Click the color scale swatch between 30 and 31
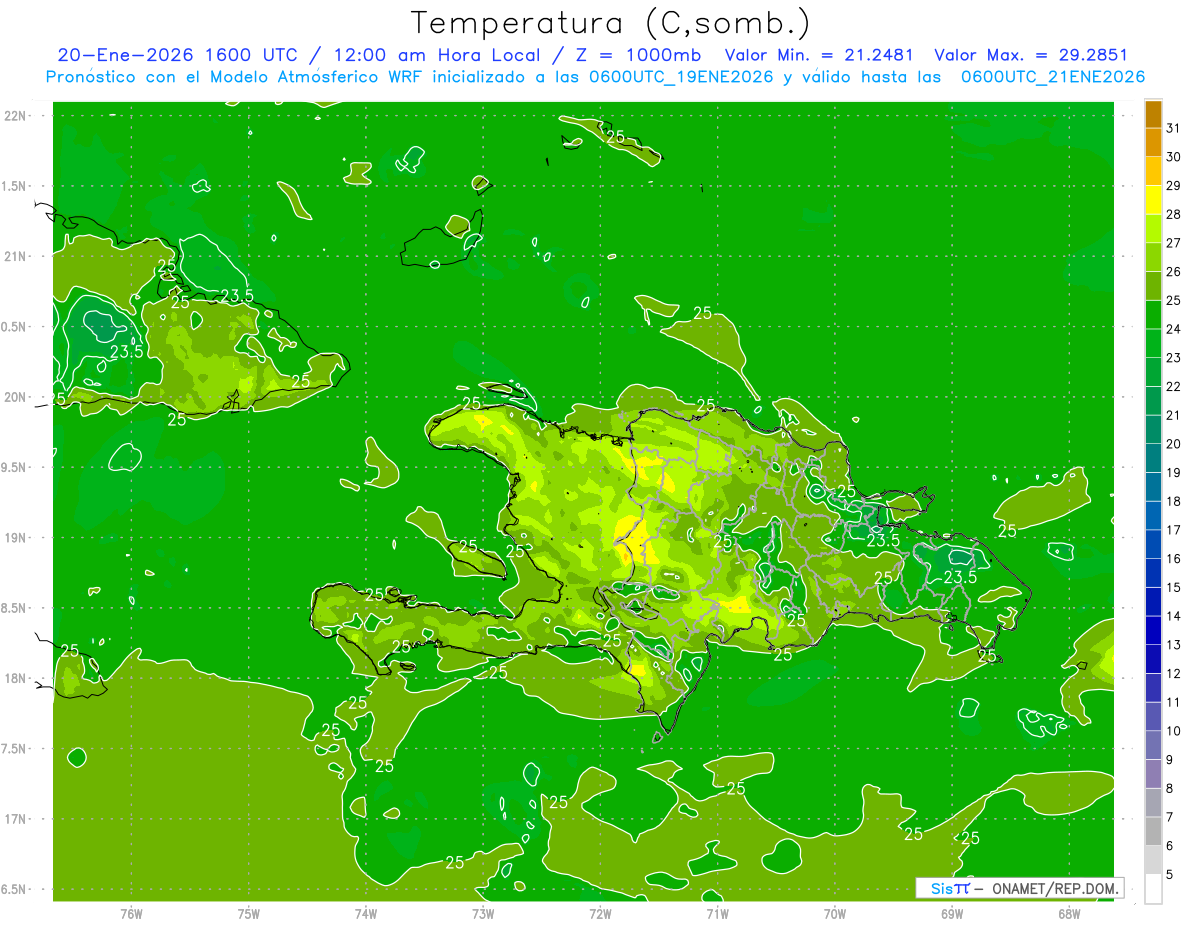Viewport: 1200px width, 927px height. (1153, 142)
